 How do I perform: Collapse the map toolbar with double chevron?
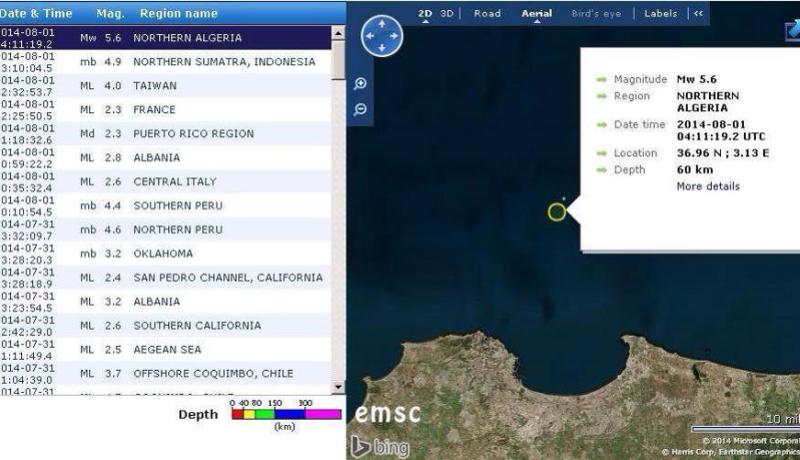pyautogui.click(x=697, y=14)
